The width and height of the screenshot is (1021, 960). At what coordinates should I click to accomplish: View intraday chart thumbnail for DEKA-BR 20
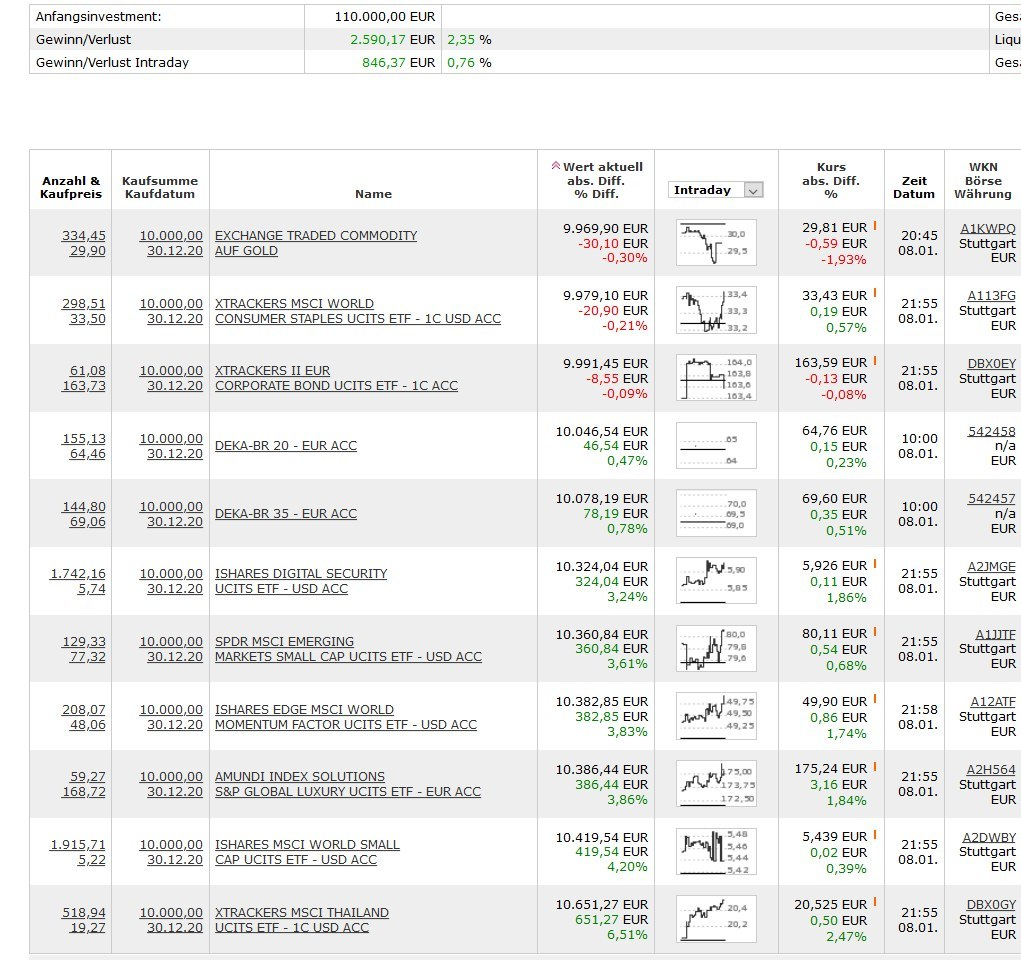click(x=716, y=445)
